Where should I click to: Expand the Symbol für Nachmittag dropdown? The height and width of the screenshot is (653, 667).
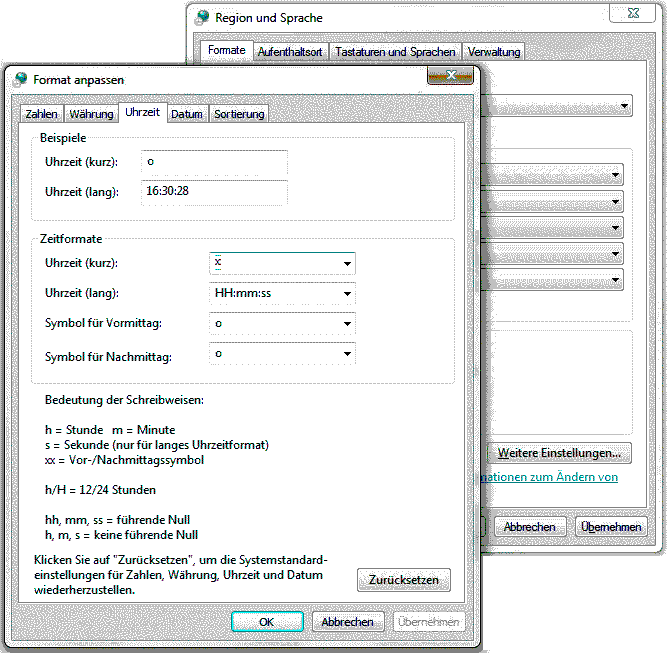click(x=346, y=354)
